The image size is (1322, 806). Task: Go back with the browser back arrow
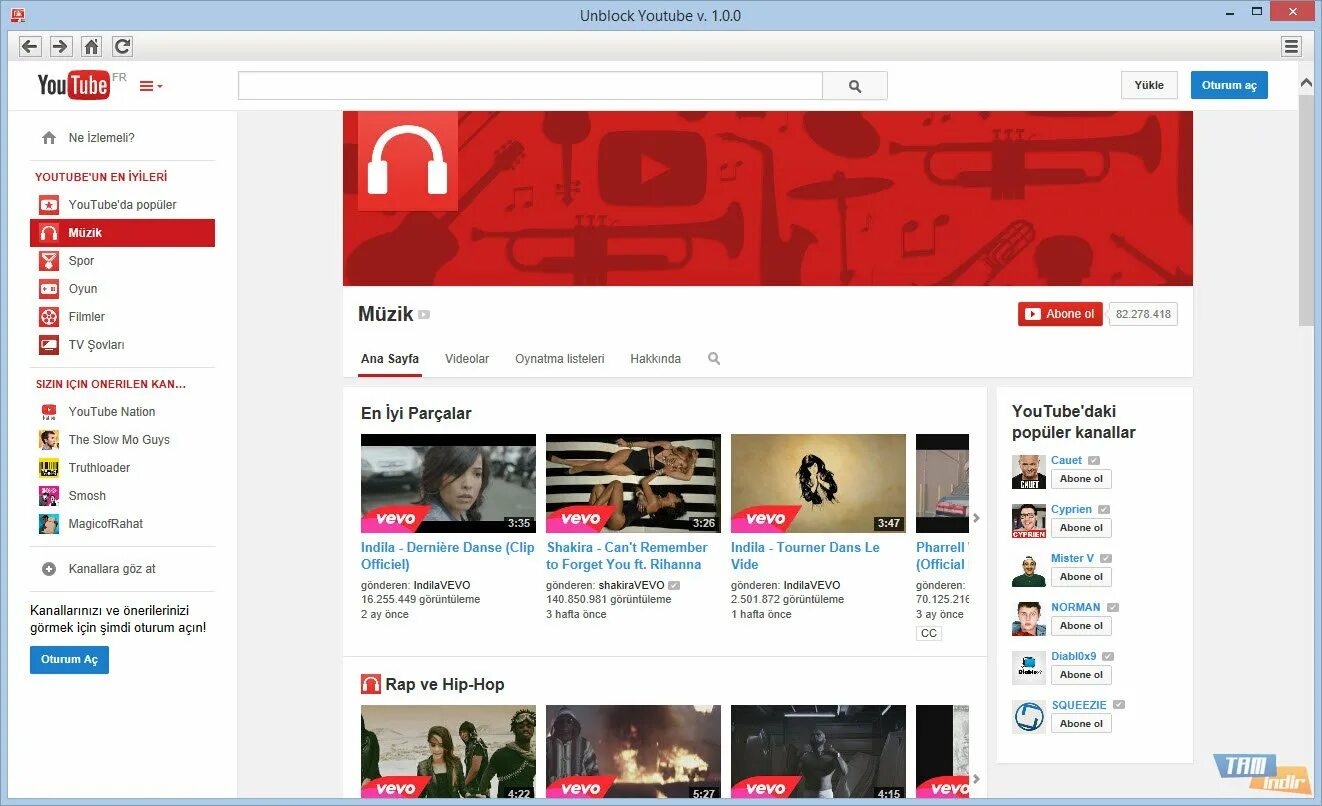[29, 46]
